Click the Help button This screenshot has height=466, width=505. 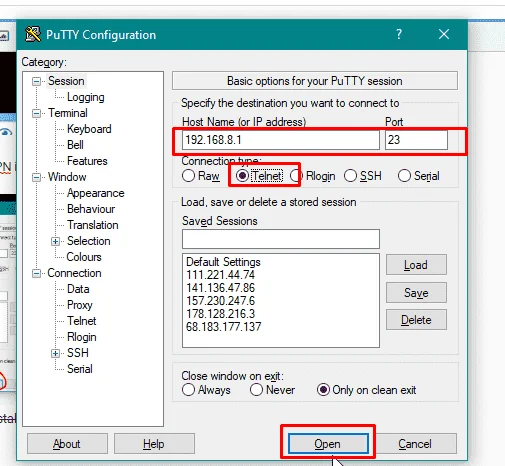pyautogui.click(x=154, y=444)
